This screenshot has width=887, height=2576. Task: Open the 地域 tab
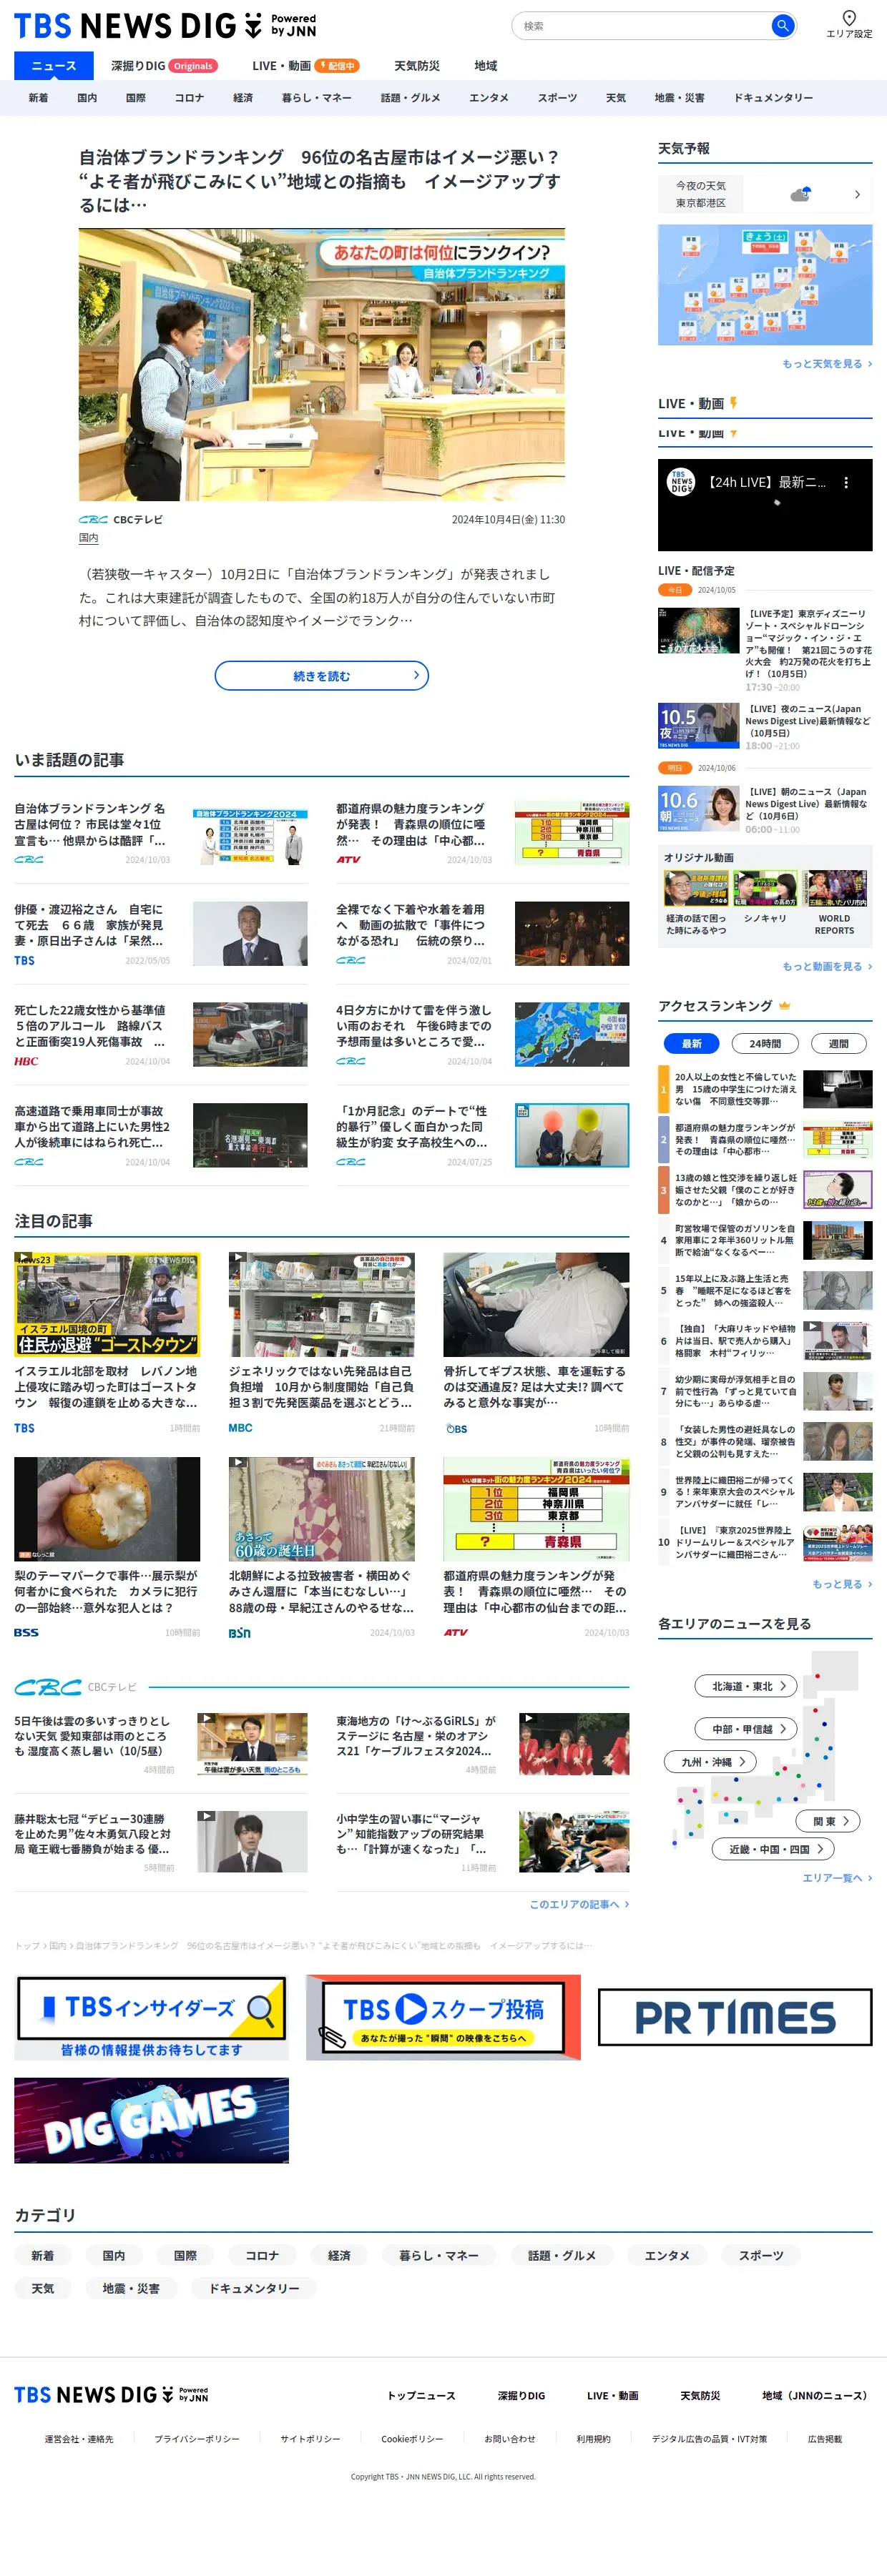coord(486,65)
